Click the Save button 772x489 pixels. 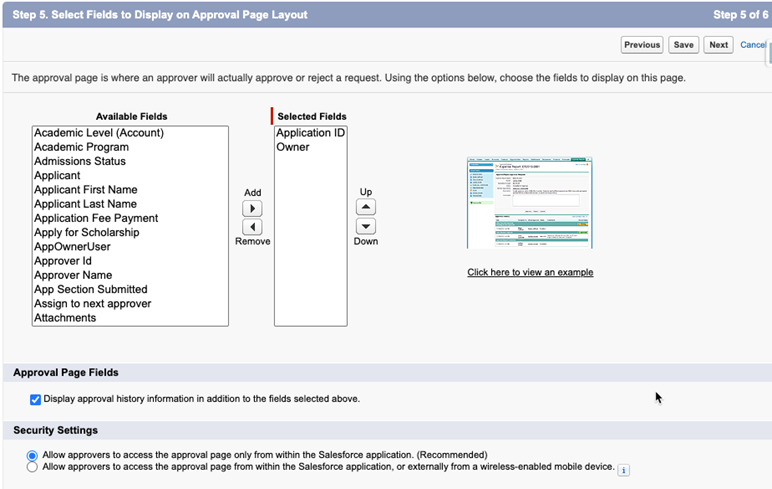pyautogui.click(x=684, y=45)
